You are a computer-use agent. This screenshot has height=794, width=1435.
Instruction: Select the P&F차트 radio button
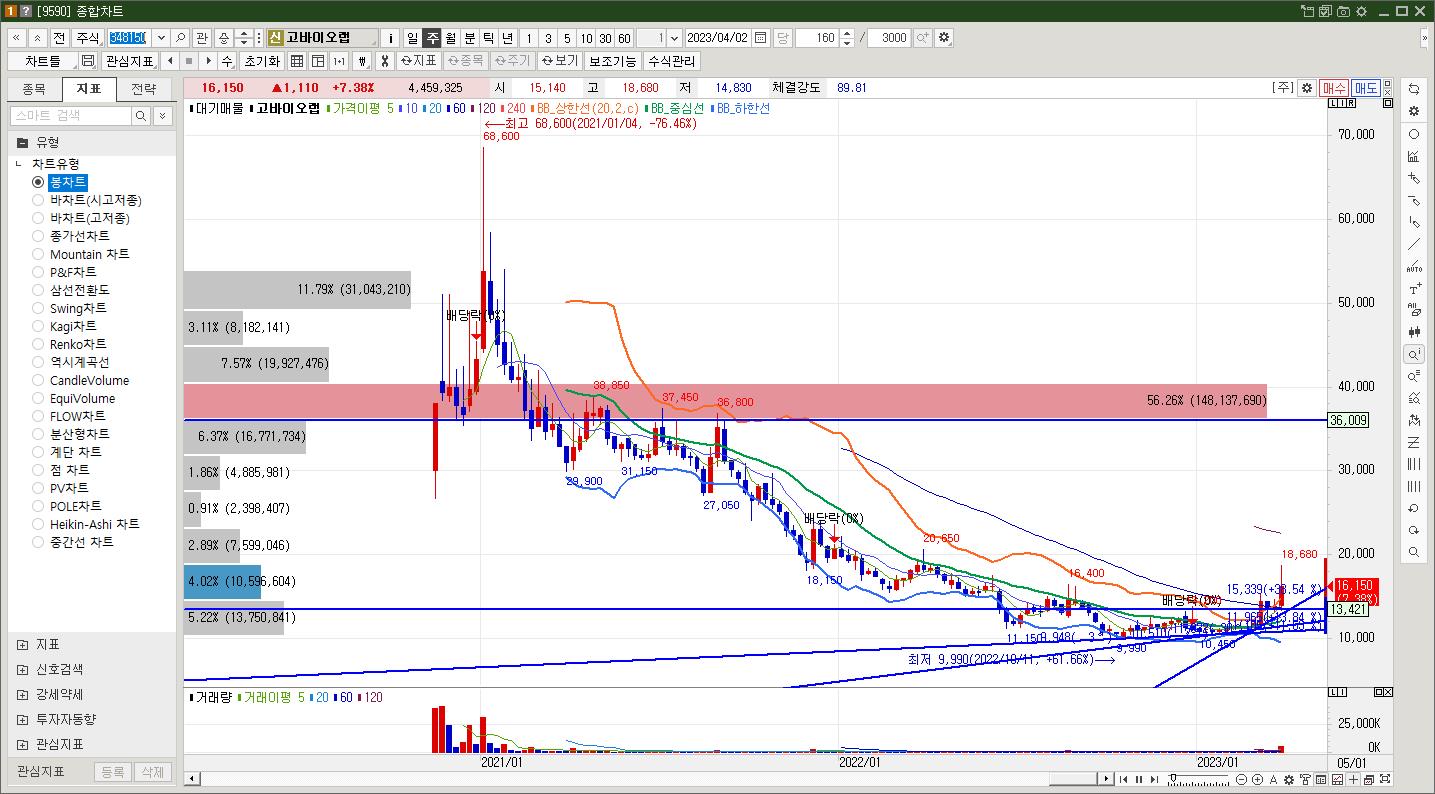(x=38, y=272)
